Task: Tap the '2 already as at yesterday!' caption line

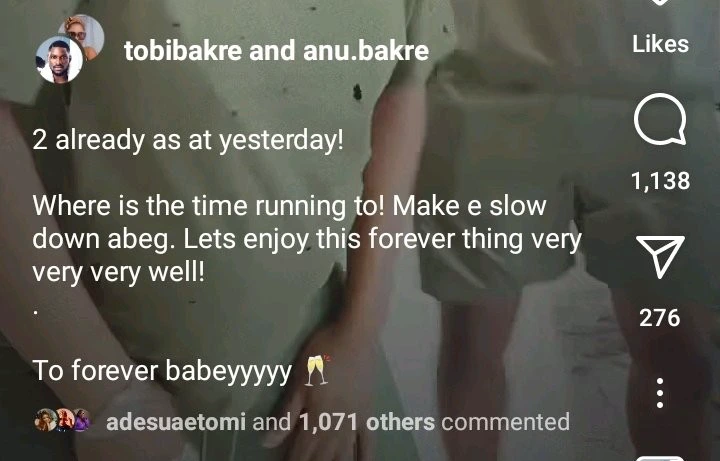Action: tap(188, 141)
